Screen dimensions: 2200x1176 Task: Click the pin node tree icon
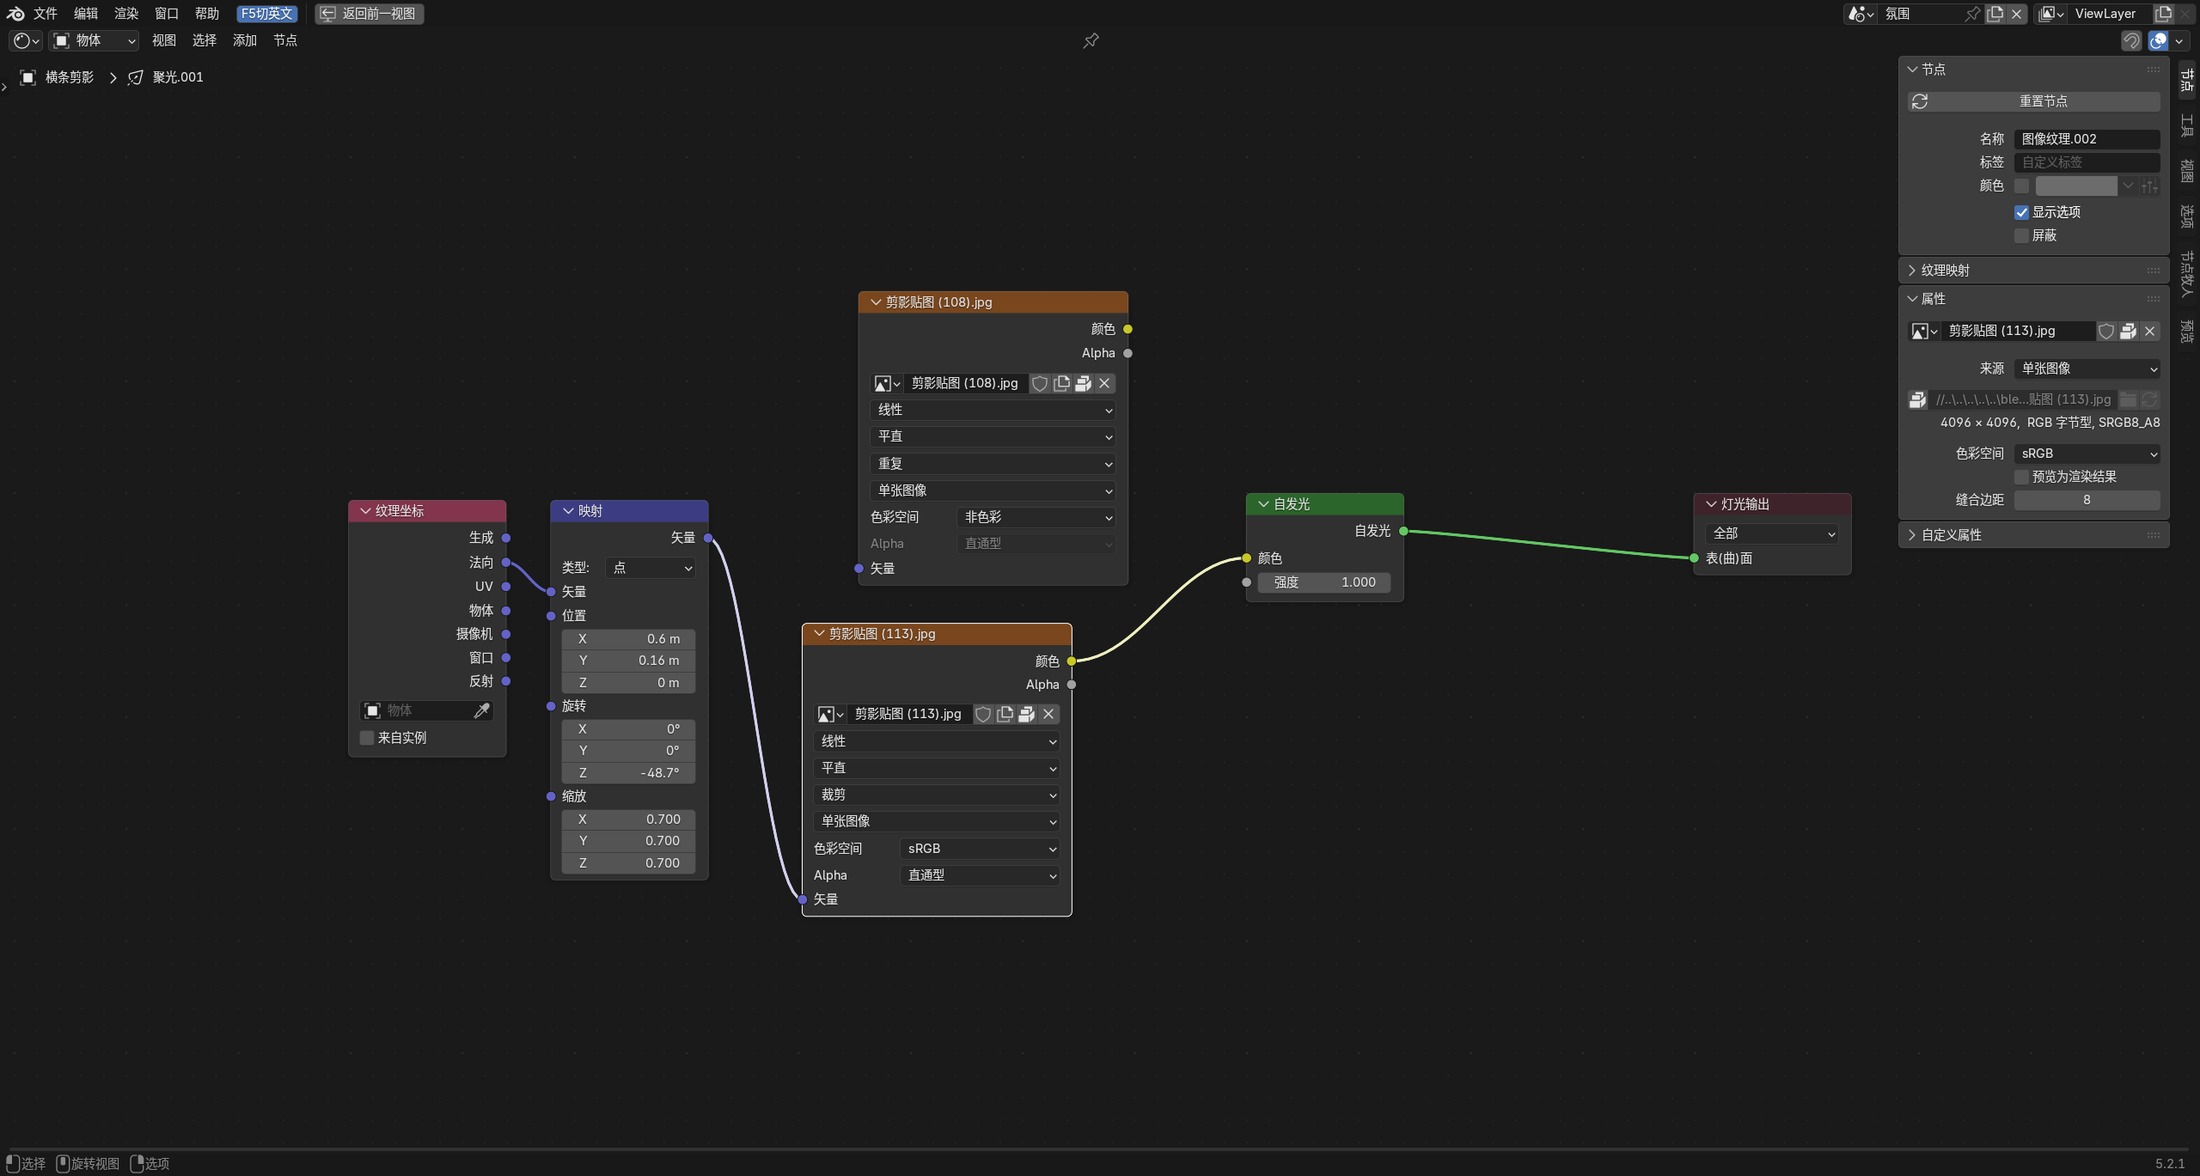tap(1091, 40)
